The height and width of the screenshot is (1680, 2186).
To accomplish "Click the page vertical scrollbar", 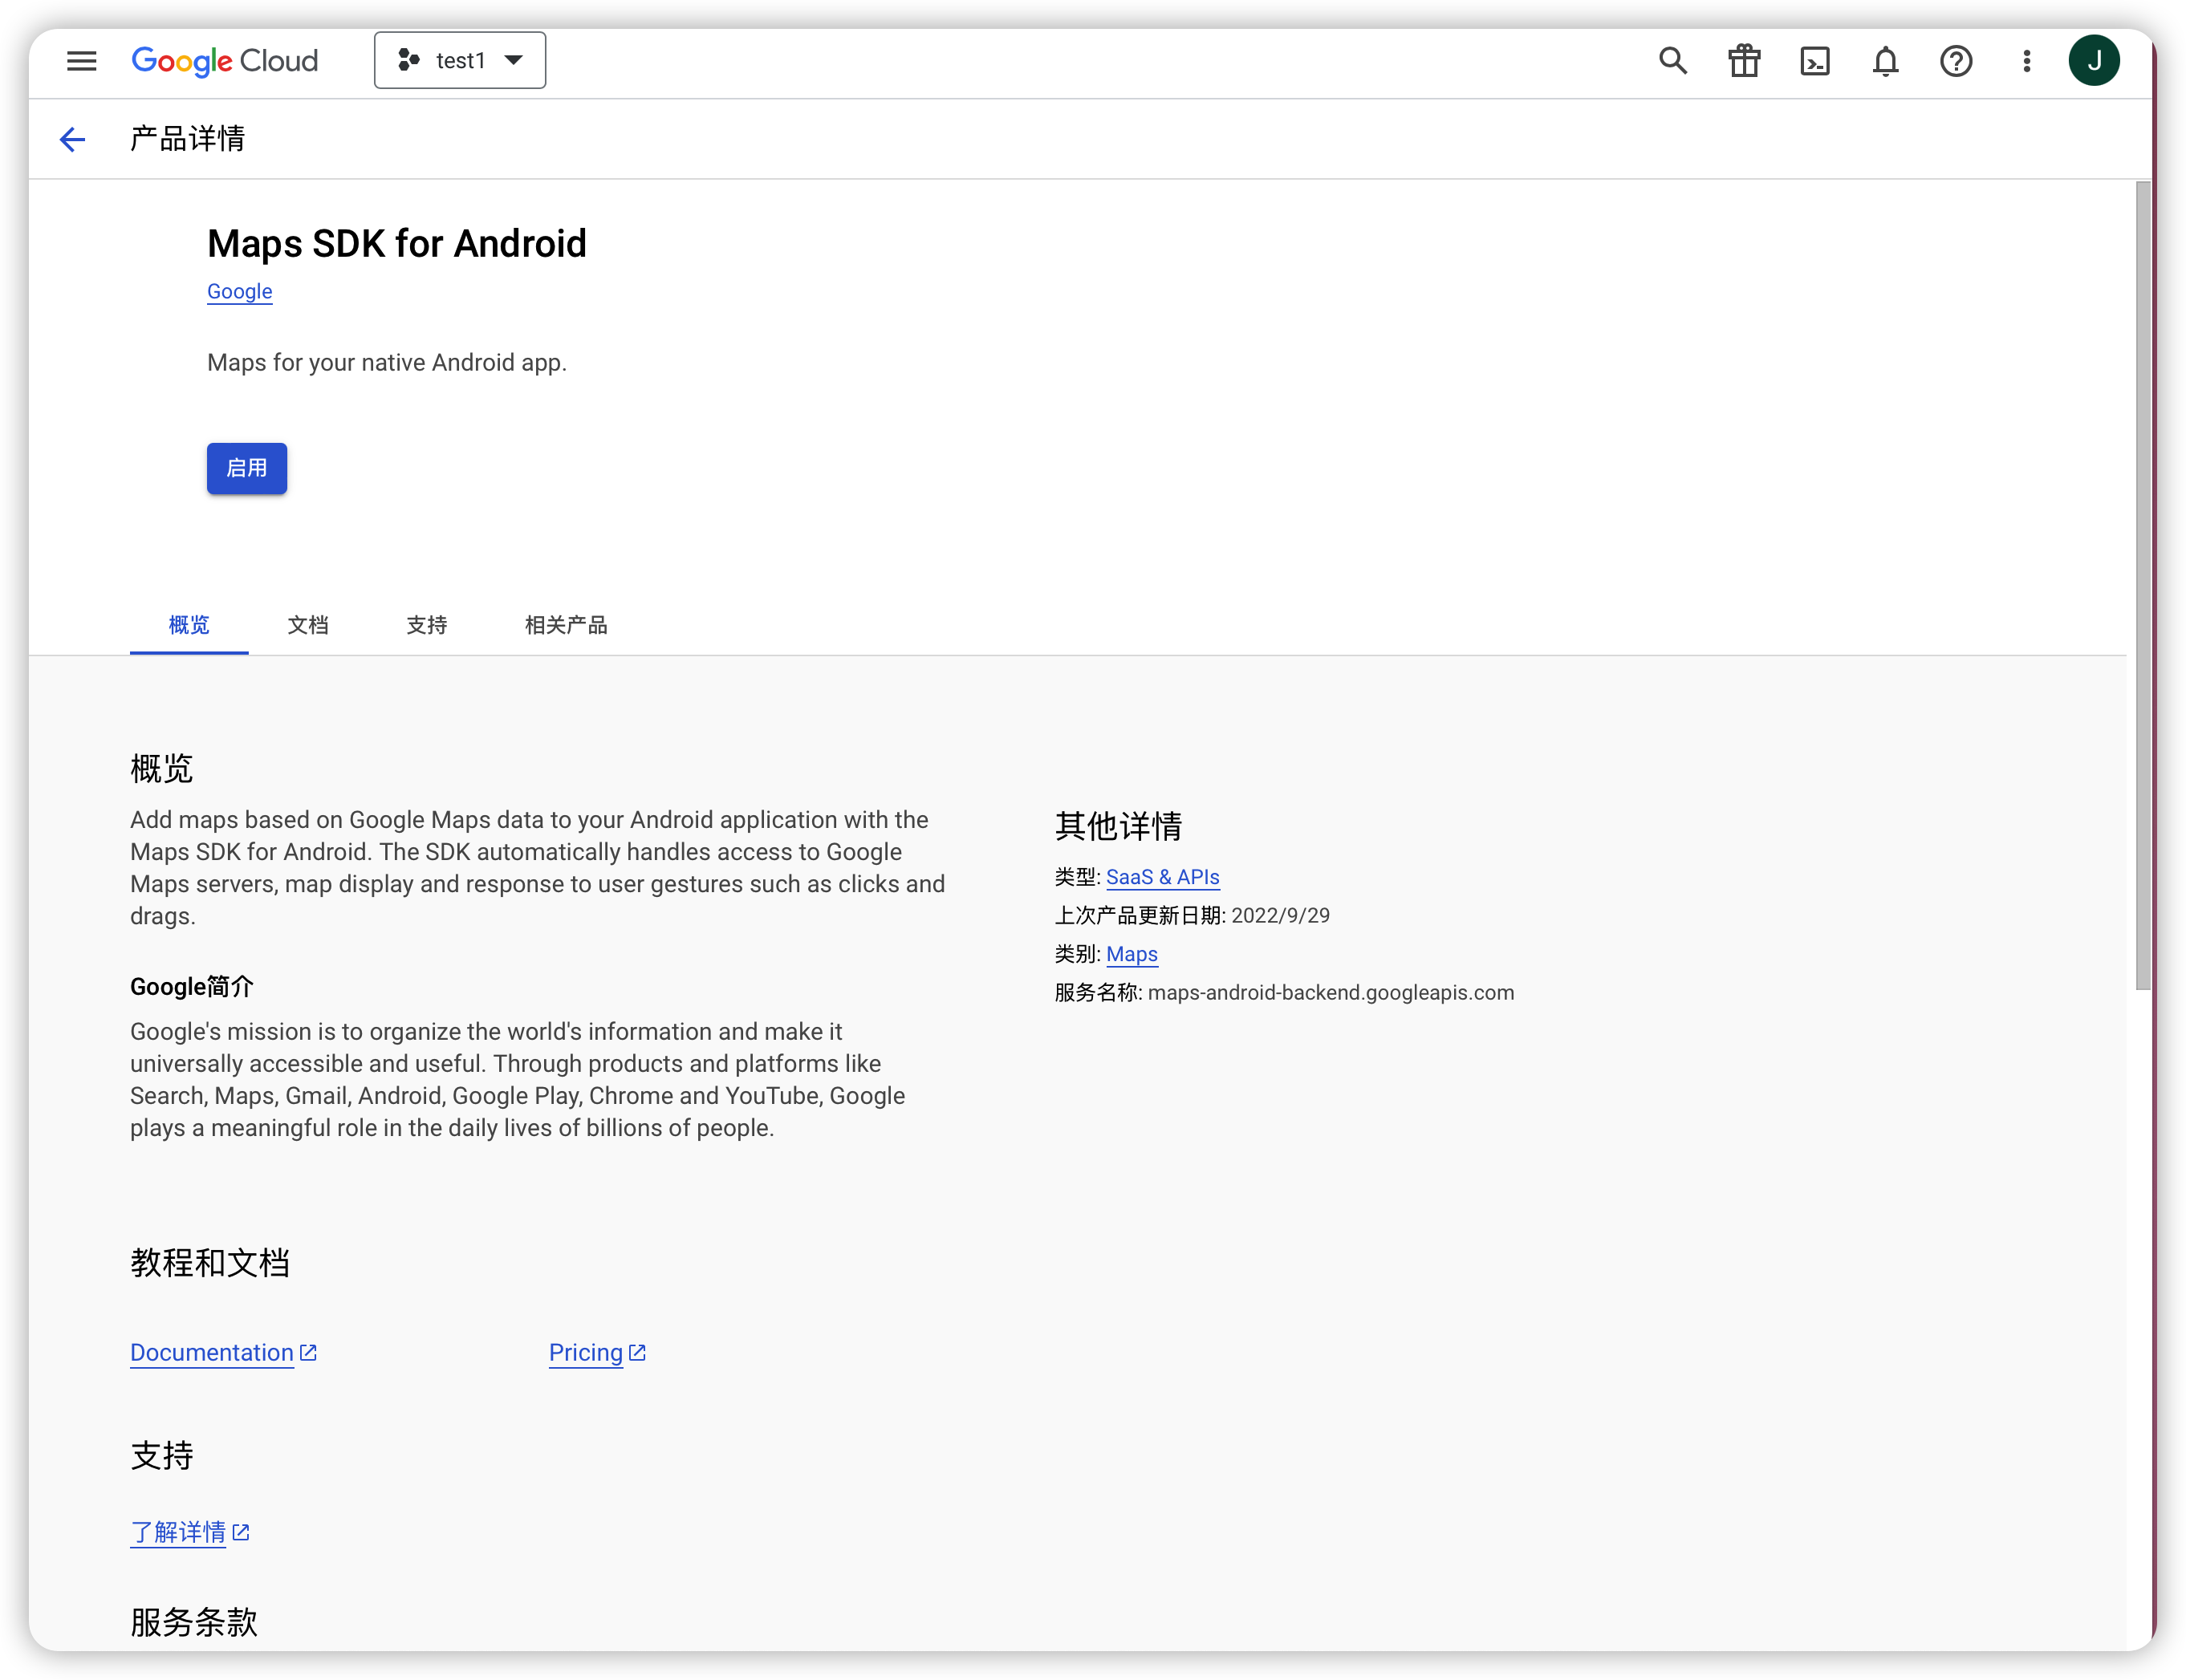I will click(x=2142, y=585).
